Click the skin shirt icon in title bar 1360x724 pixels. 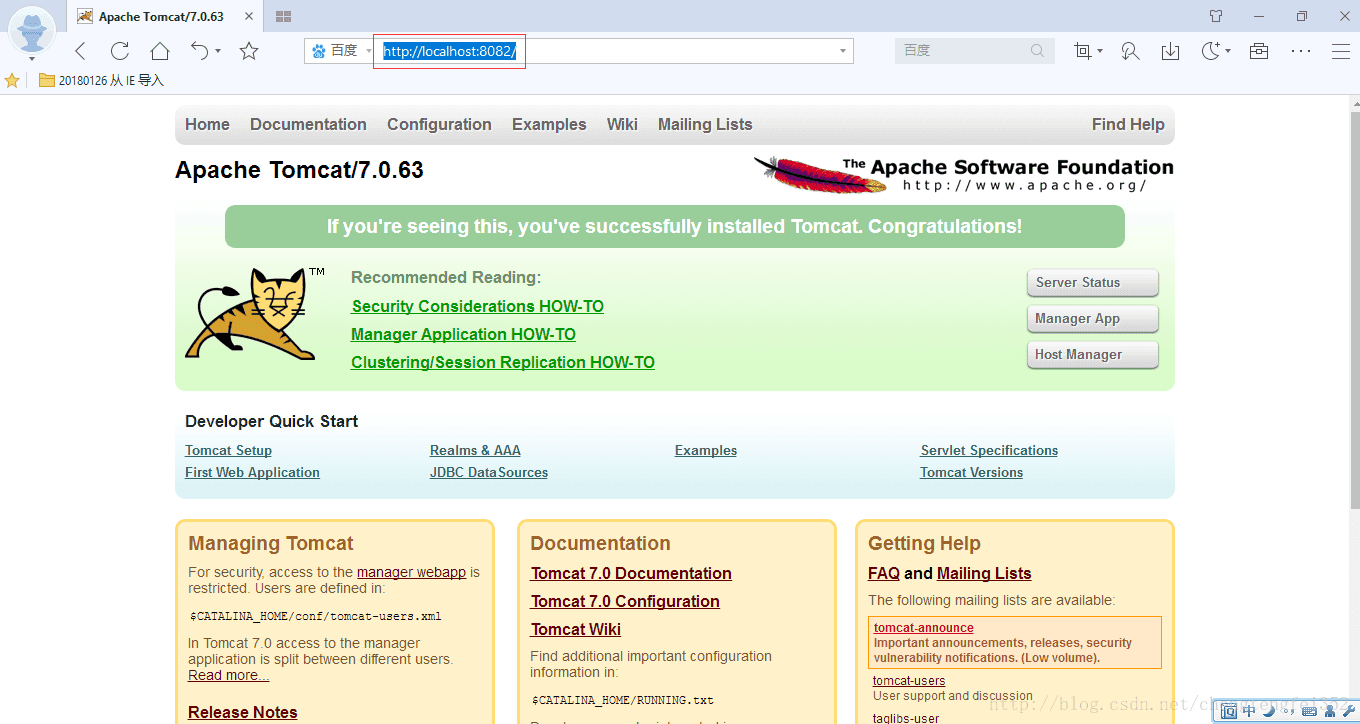[x=1216, y=16]
